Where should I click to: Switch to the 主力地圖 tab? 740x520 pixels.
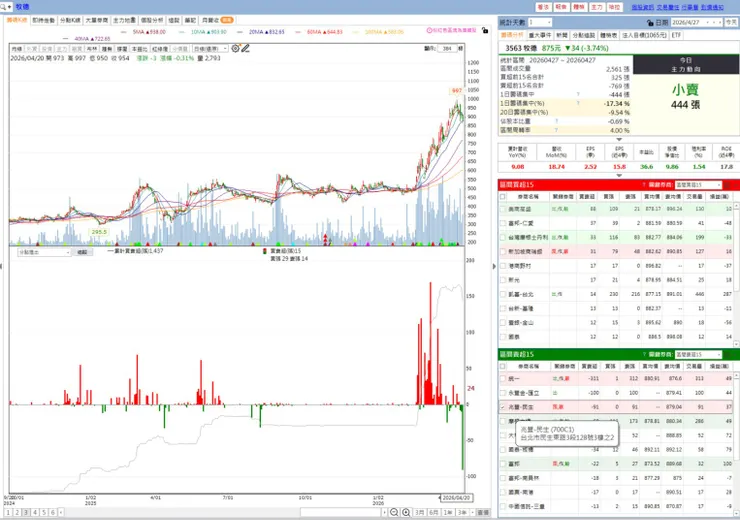coord(125,20)
